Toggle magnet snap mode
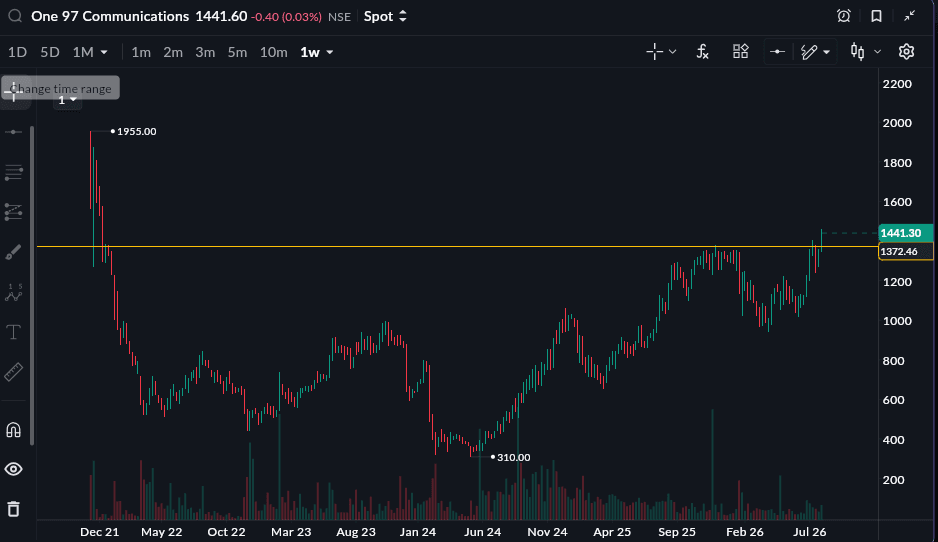938x542 pixels. (x=13, y=430)
